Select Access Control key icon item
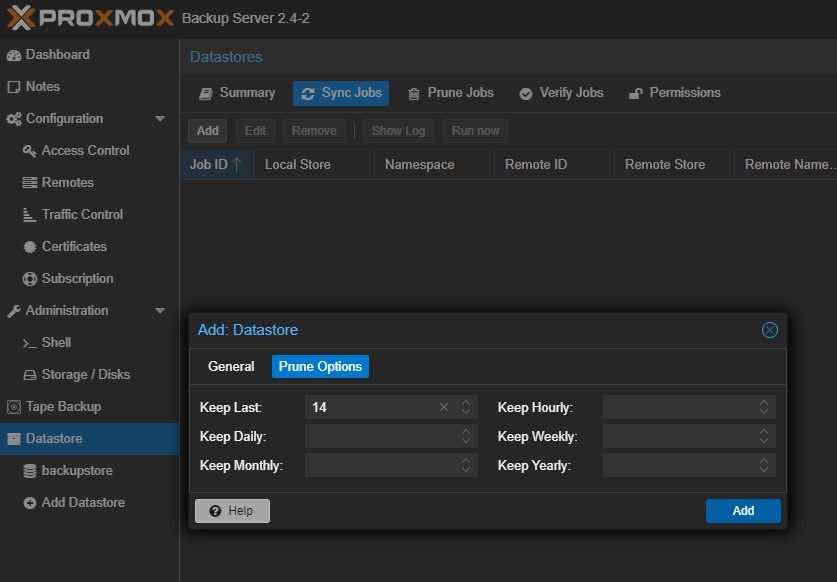Viewport: 837px width, 582px height. tap(85, 151)
